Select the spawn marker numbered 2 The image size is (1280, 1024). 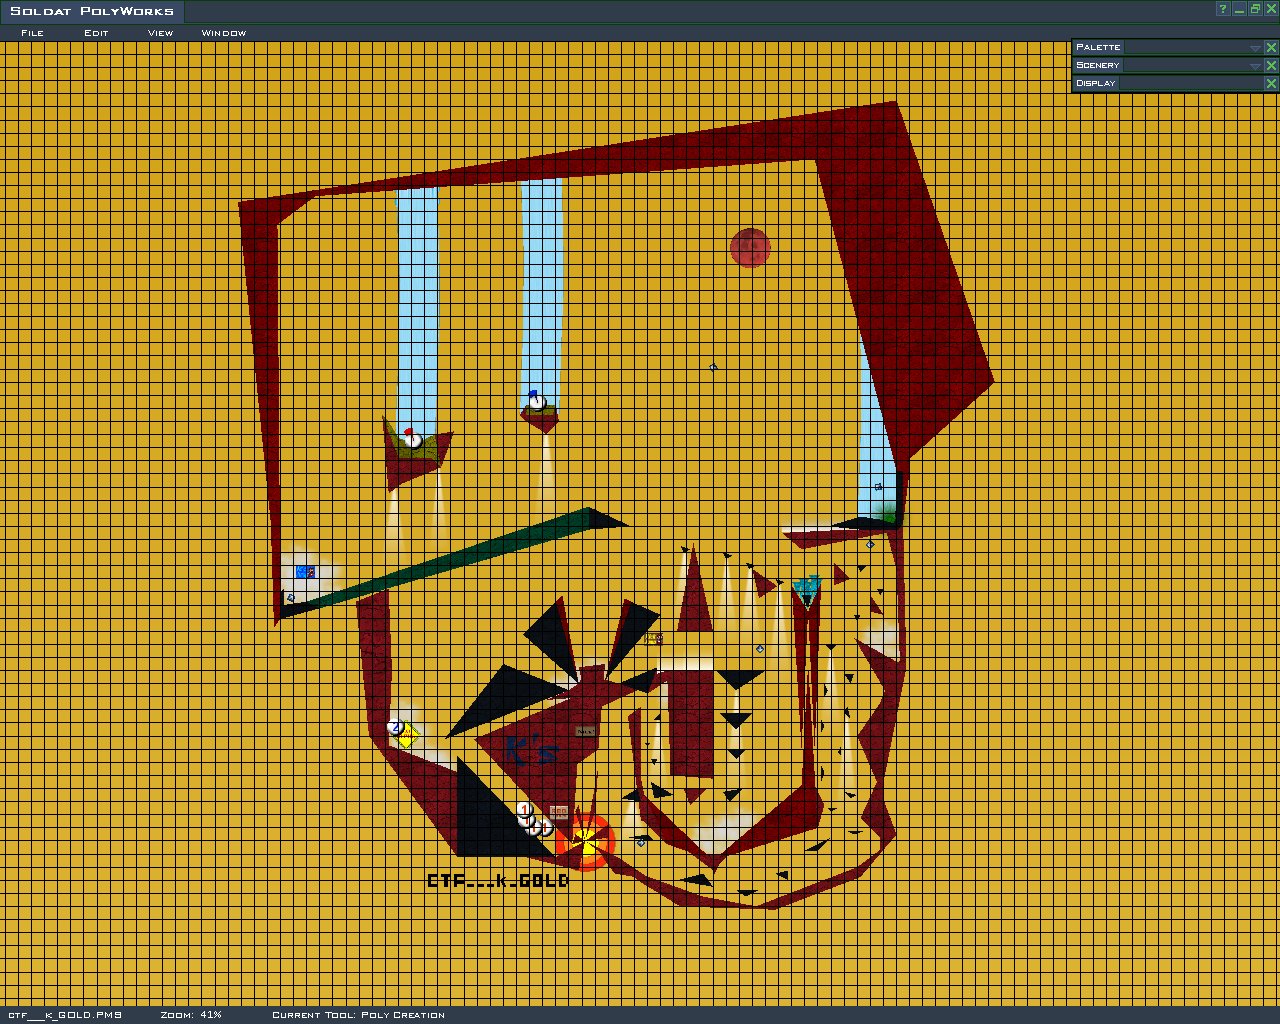click(x=396, y=727)
